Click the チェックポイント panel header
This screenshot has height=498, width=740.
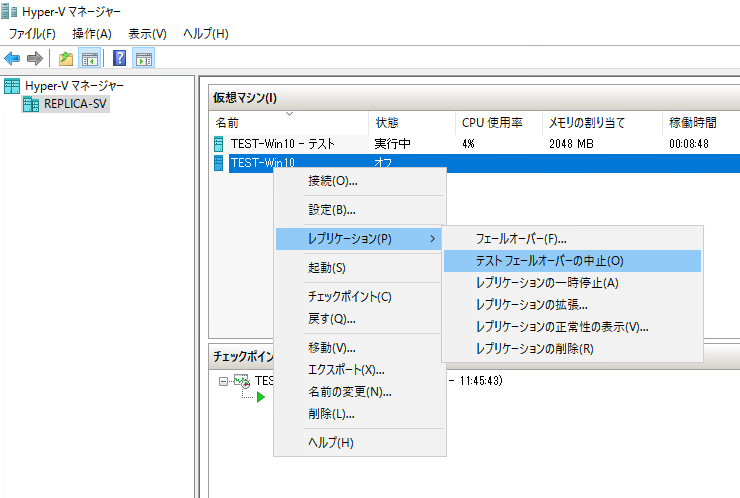[243, 356]
